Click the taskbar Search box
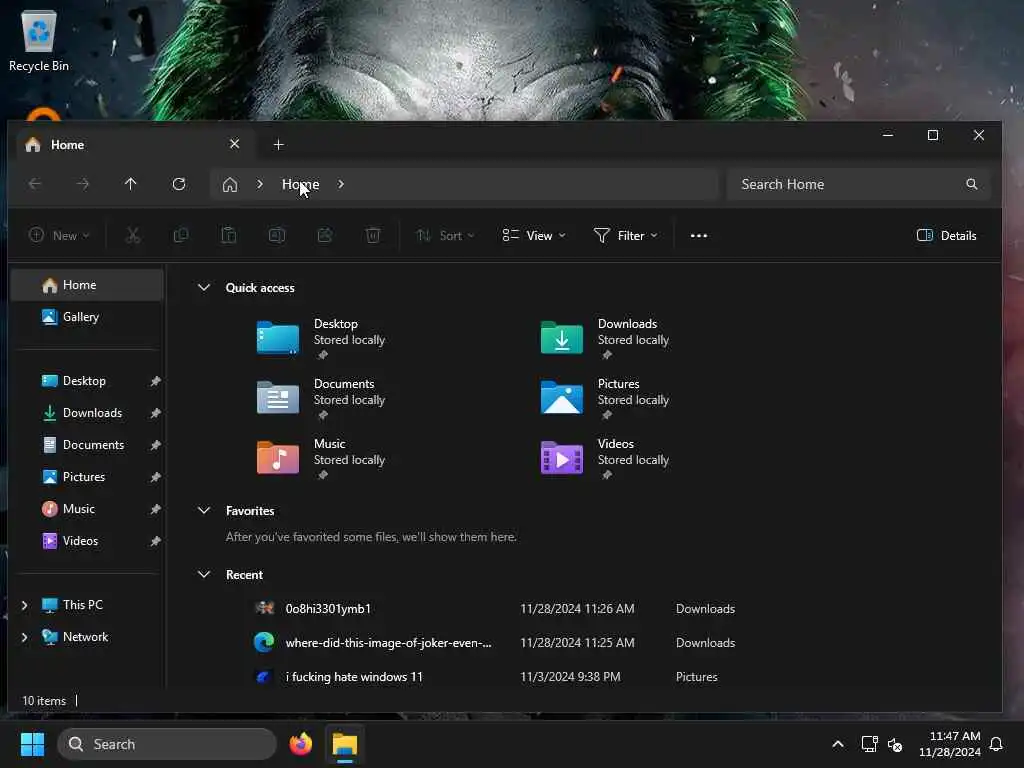Viewport: 1024px width, 768px height. tap(167, 744)
